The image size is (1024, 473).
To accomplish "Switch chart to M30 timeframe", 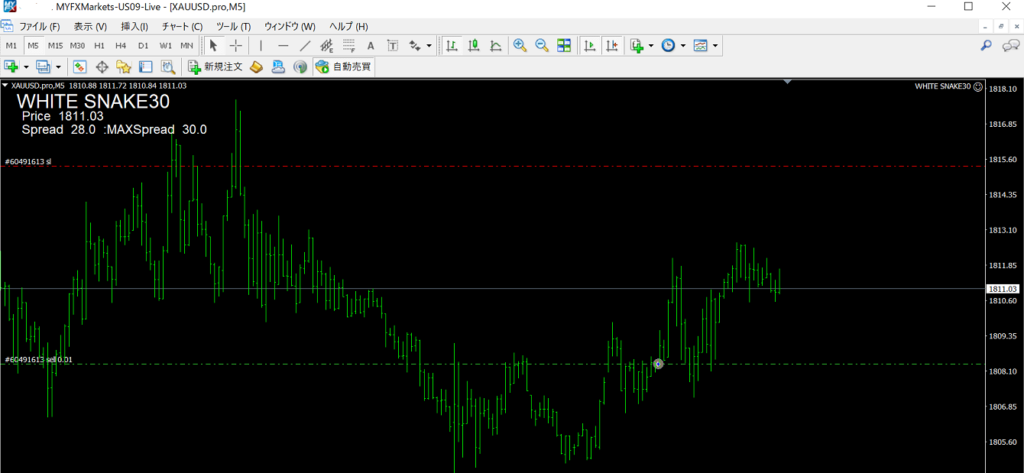I will pyautogui.click(x=77, y=46).
